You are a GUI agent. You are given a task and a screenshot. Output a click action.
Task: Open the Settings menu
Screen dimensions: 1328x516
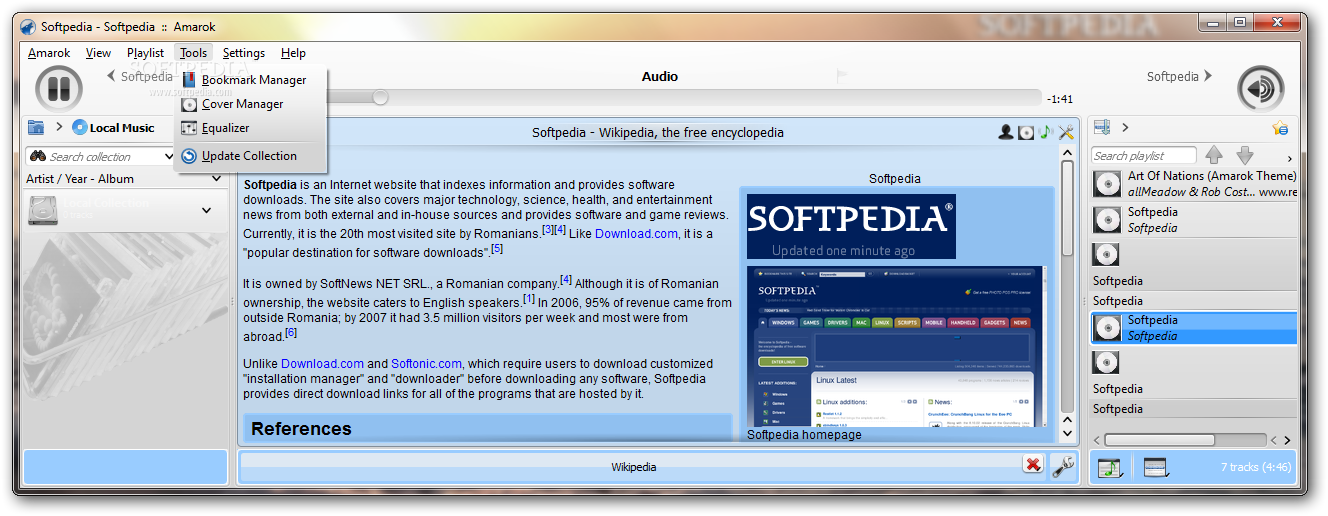tap(244, 53)
